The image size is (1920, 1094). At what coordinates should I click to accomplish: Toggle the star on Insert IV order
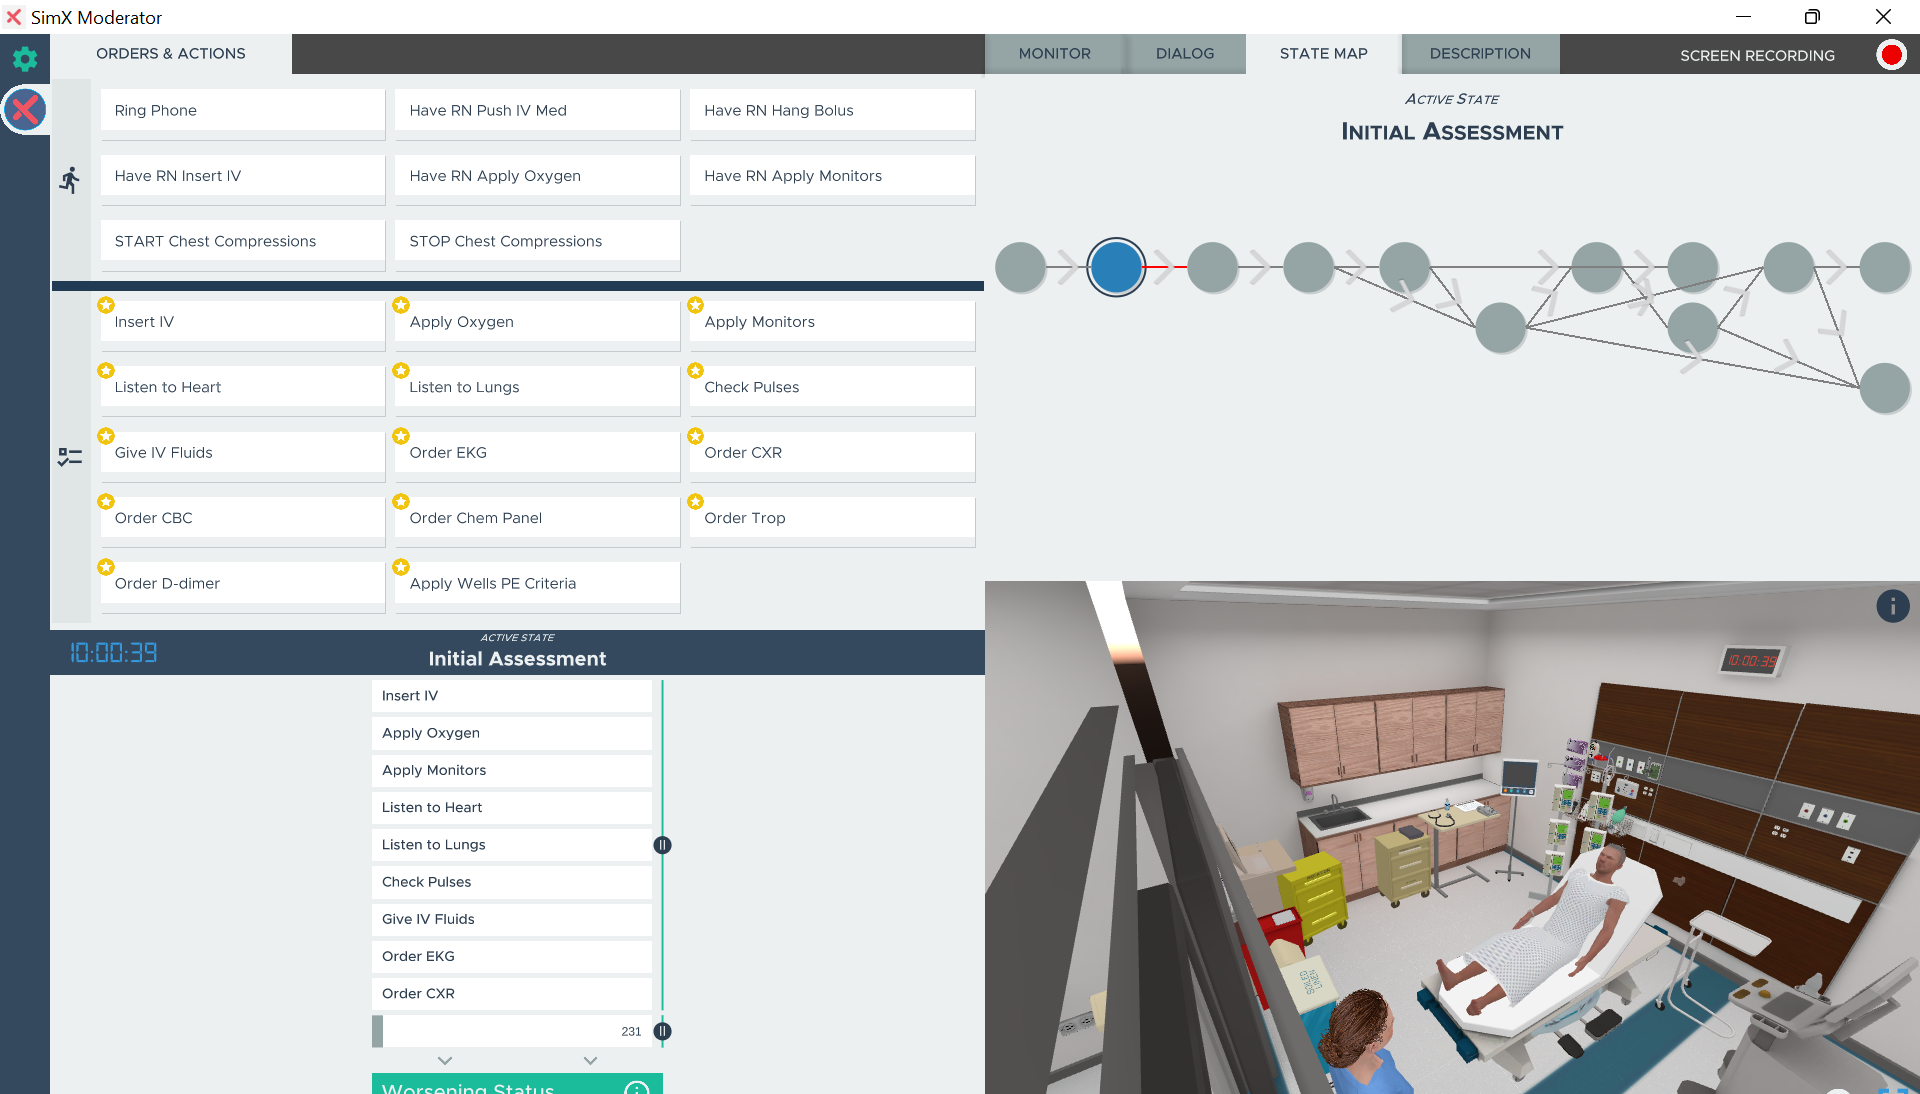coord(106,305)
